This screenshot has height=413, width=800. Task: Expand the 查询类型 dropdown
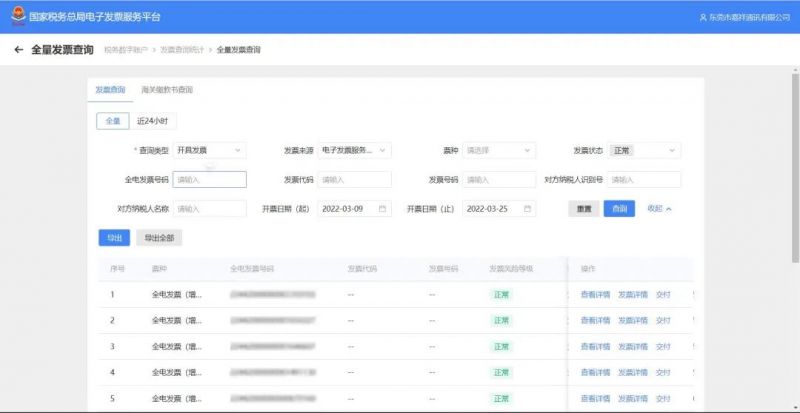pyautogui.click(x=209, y=150)
